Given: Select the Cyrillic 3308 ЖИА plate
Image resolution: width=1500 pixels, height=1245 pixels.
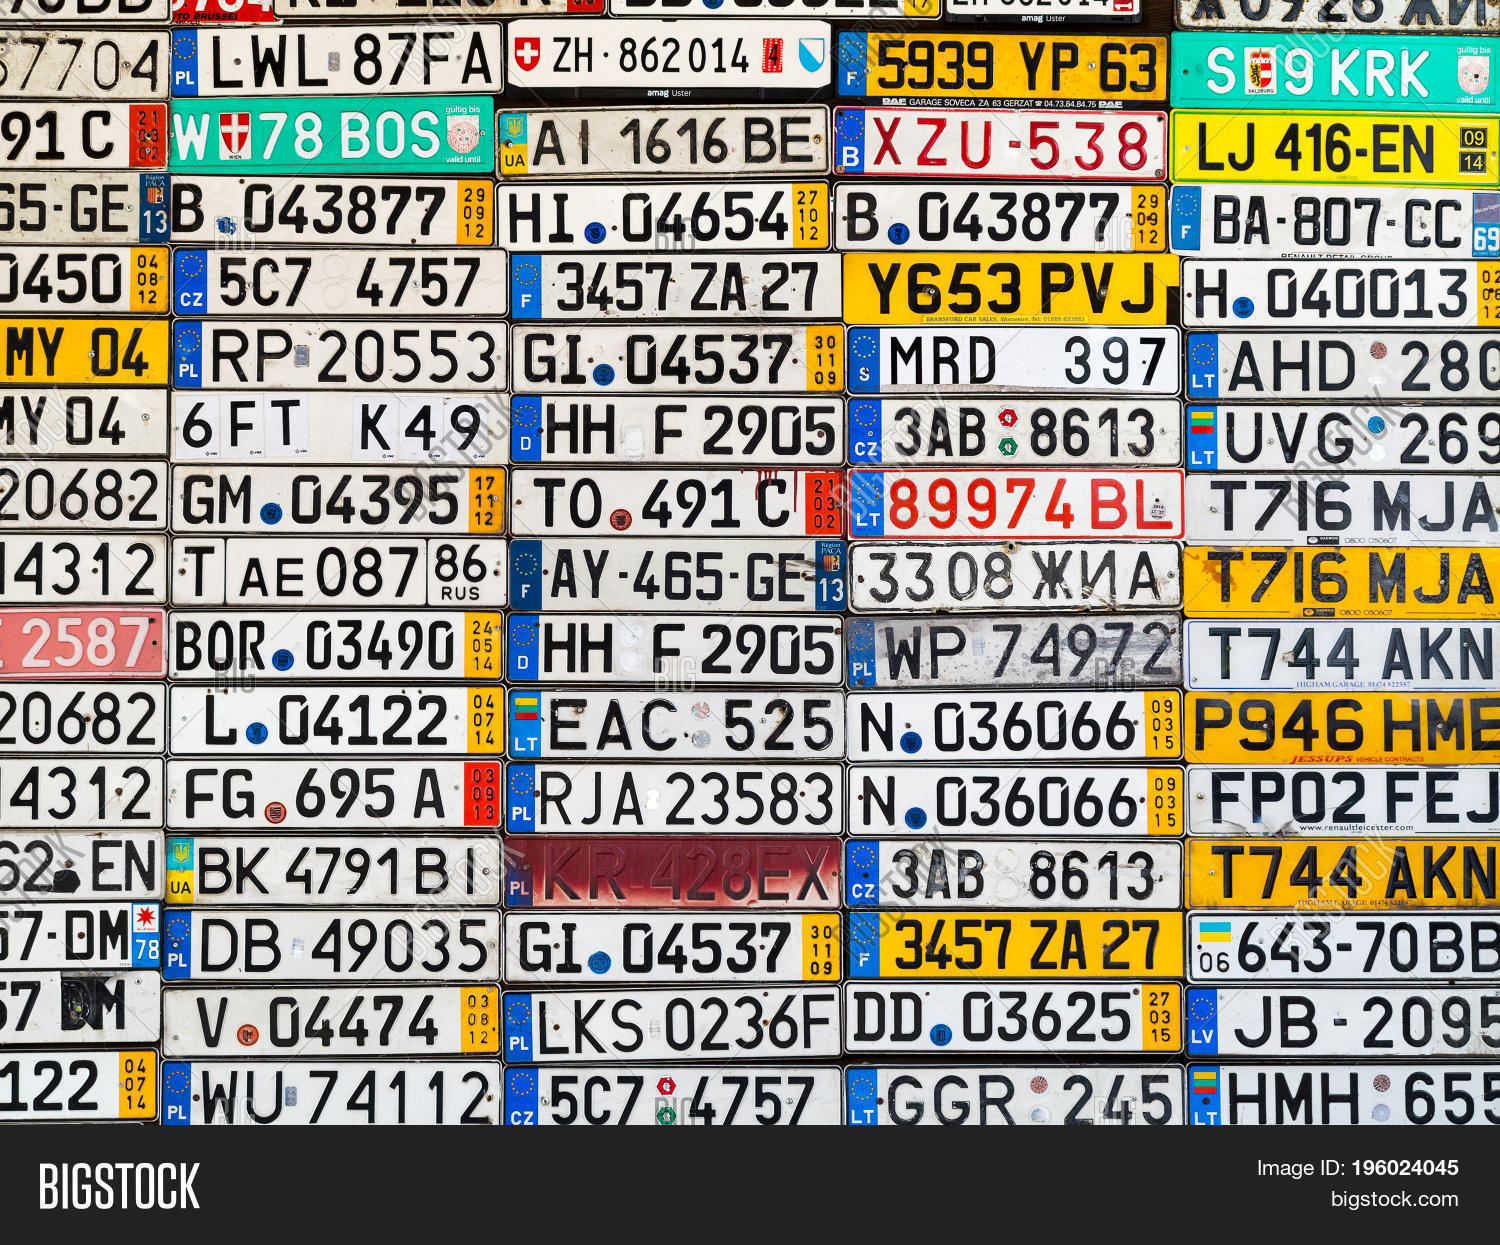Looking at the screenshot, I should 1015,577.
